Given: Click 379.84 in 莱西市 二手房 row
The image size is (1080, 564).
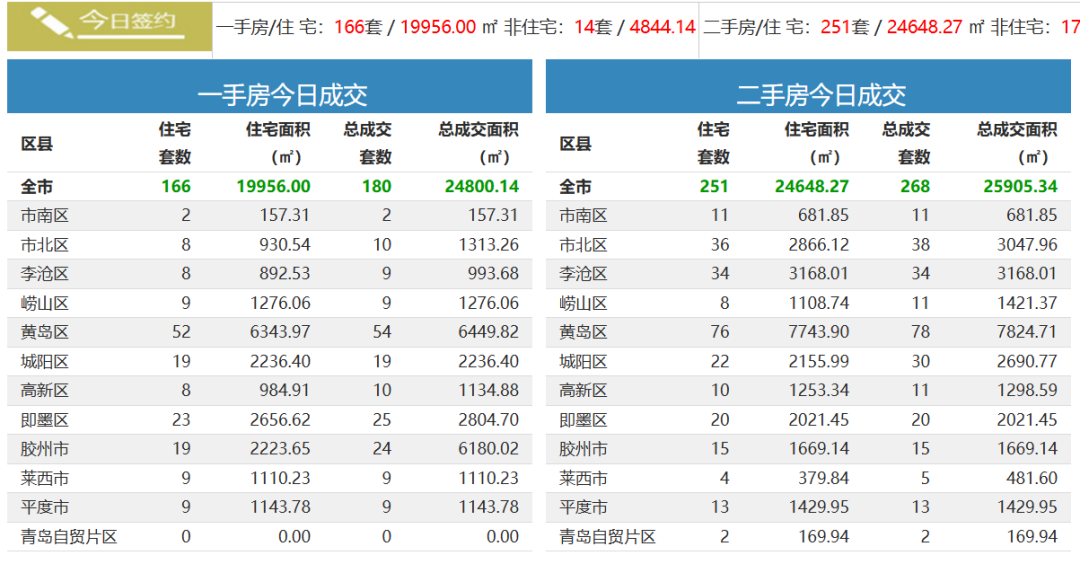Looking at the screenshot, I should [x=823, y=478].
